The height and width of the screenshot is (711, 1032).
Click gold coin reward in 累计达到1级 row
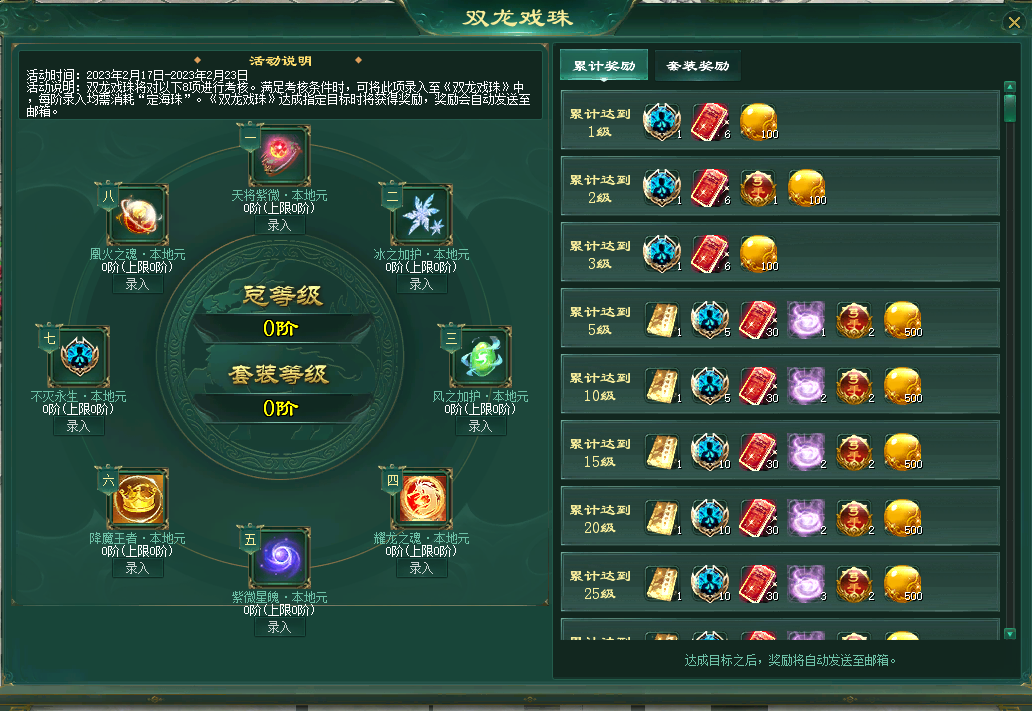[x=759, y=122]
